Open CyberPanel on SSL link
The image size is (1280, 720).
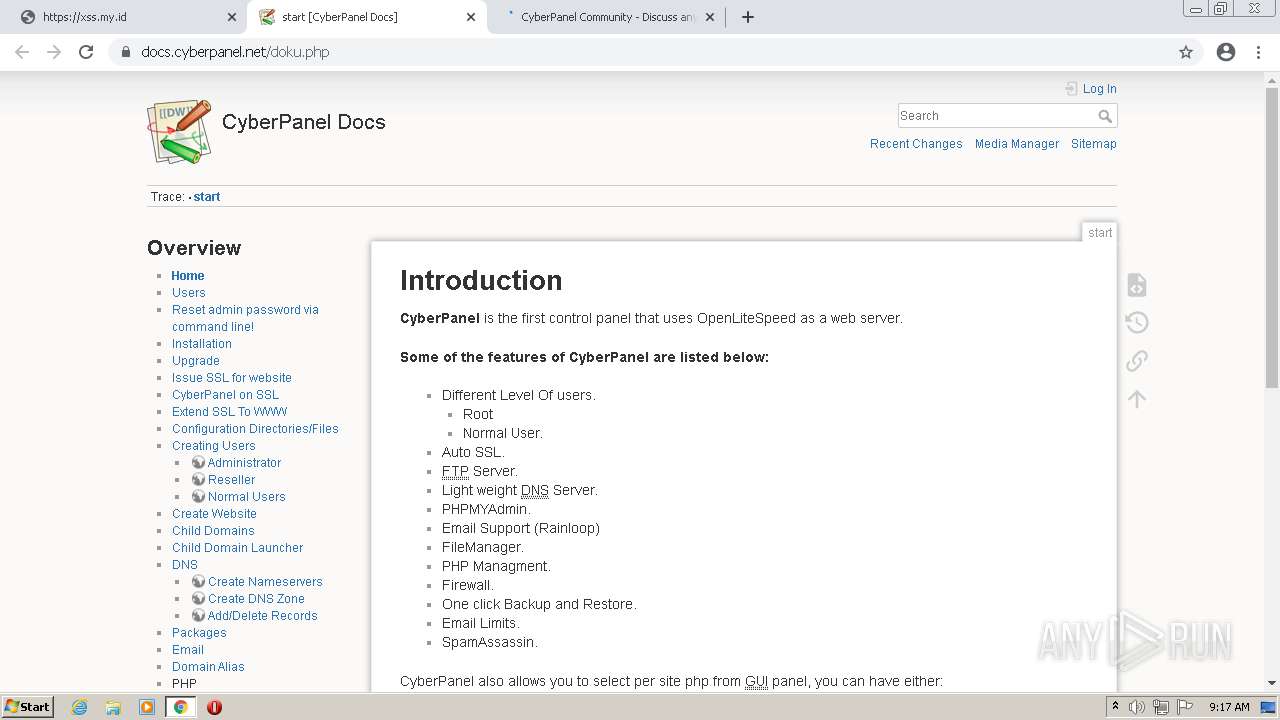point(225,395)
